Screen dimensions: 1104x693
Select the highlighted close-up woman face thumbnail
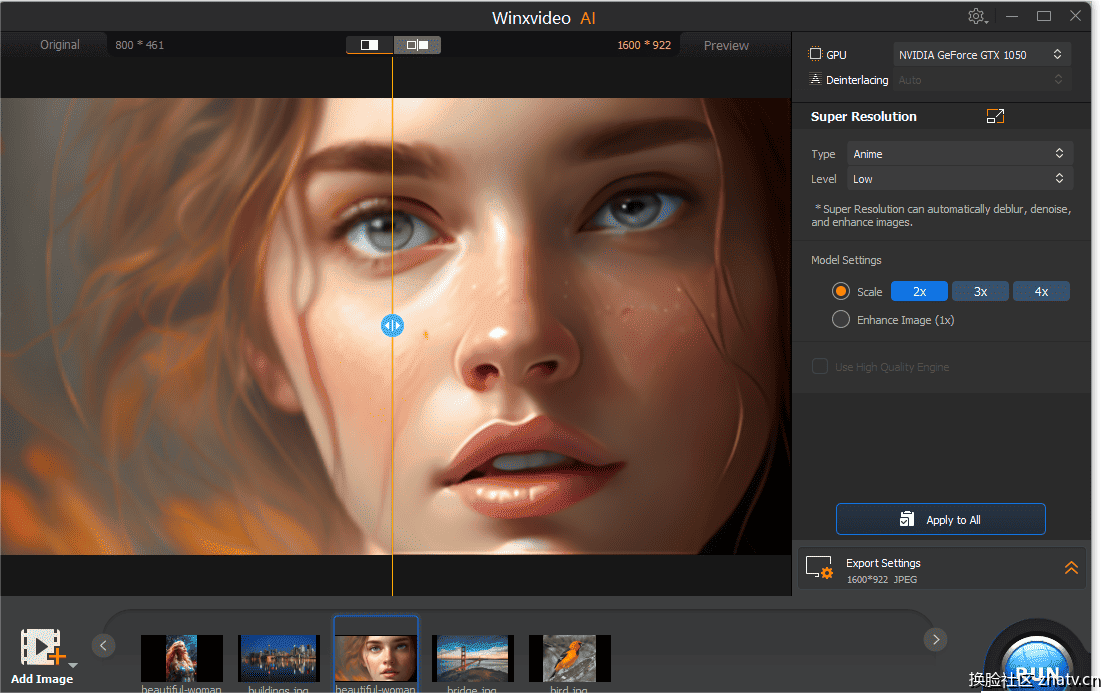coord(376,658)
